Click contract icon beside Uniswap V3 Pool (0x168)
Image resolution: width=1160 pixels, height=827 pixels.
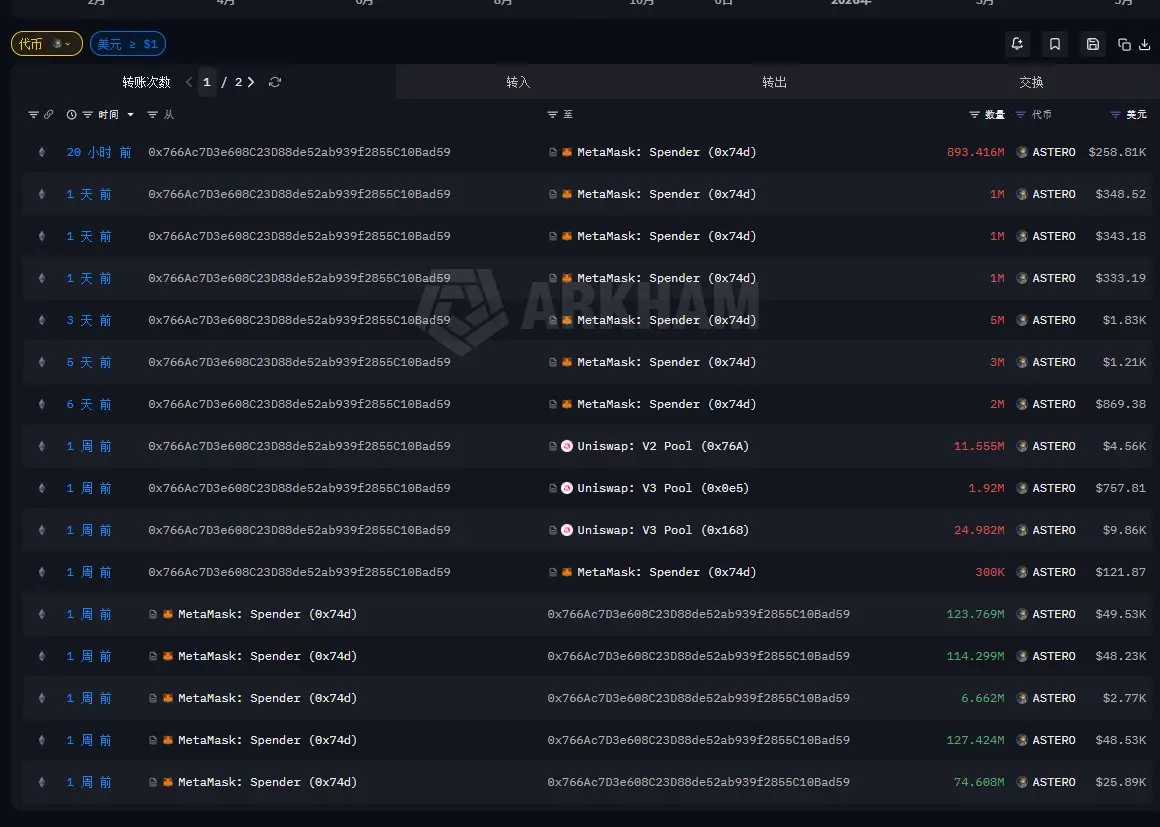553,530
